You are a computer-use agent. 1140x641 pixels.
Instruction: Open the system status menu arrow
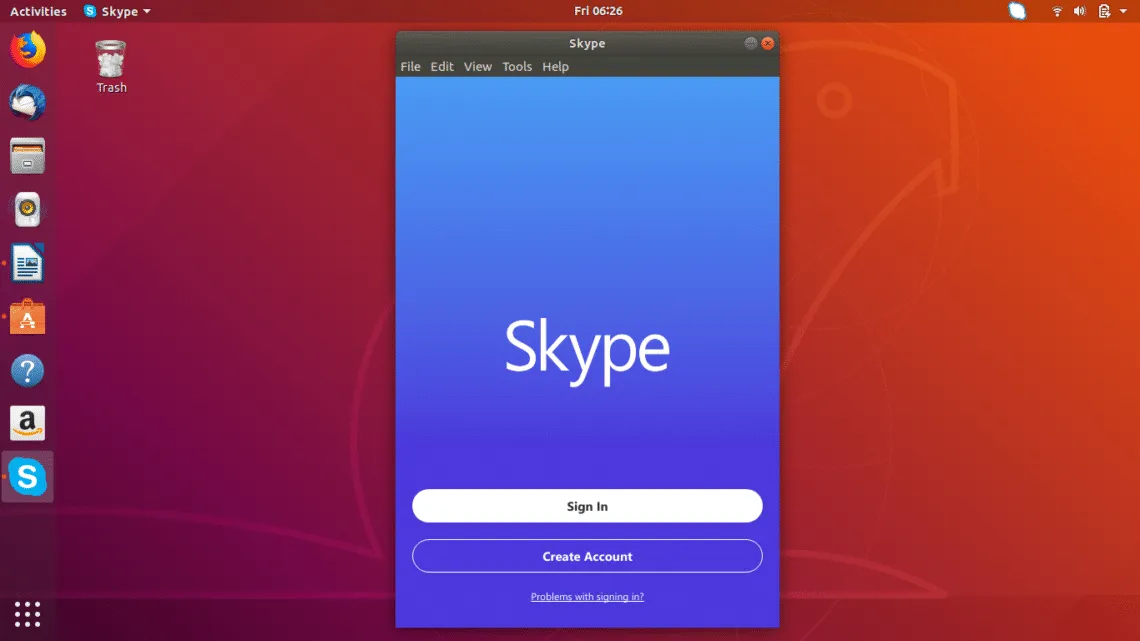(x=1124, y=12)
